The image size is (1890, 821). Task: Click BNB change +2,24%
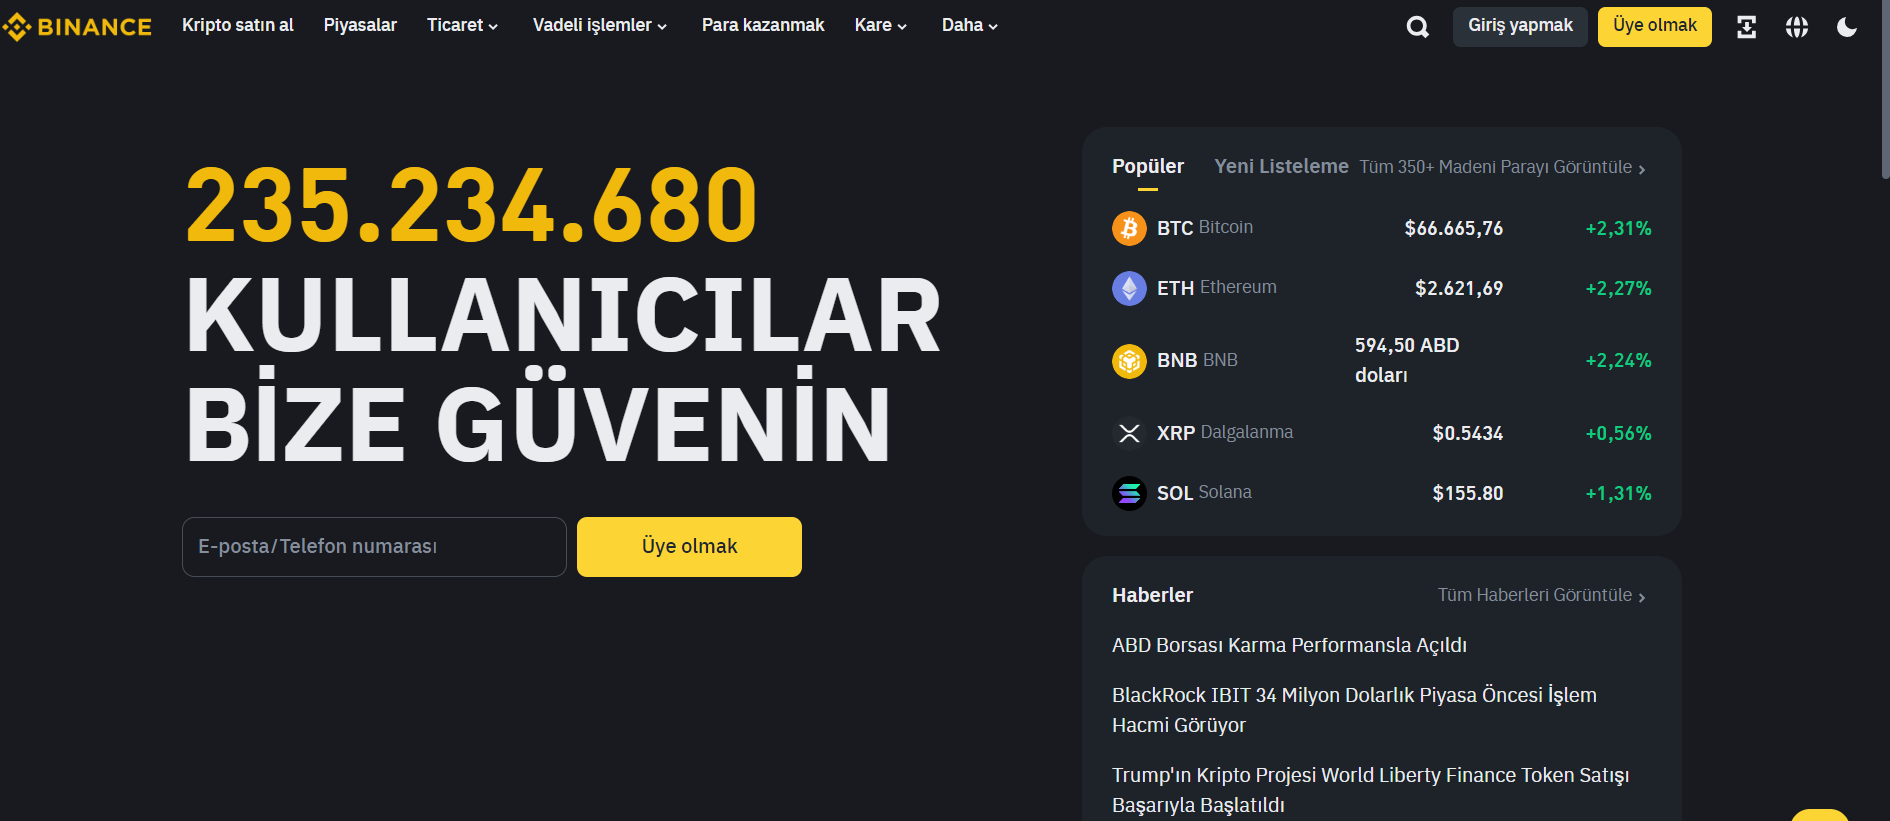(1618, 361)
